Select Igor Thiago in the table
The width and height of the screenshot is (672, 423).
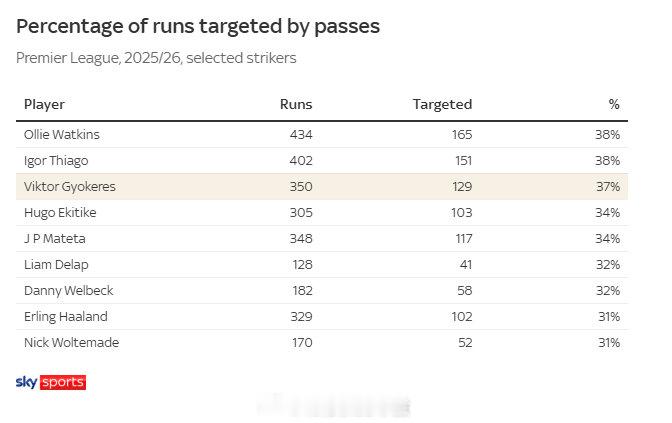point(55,160)
